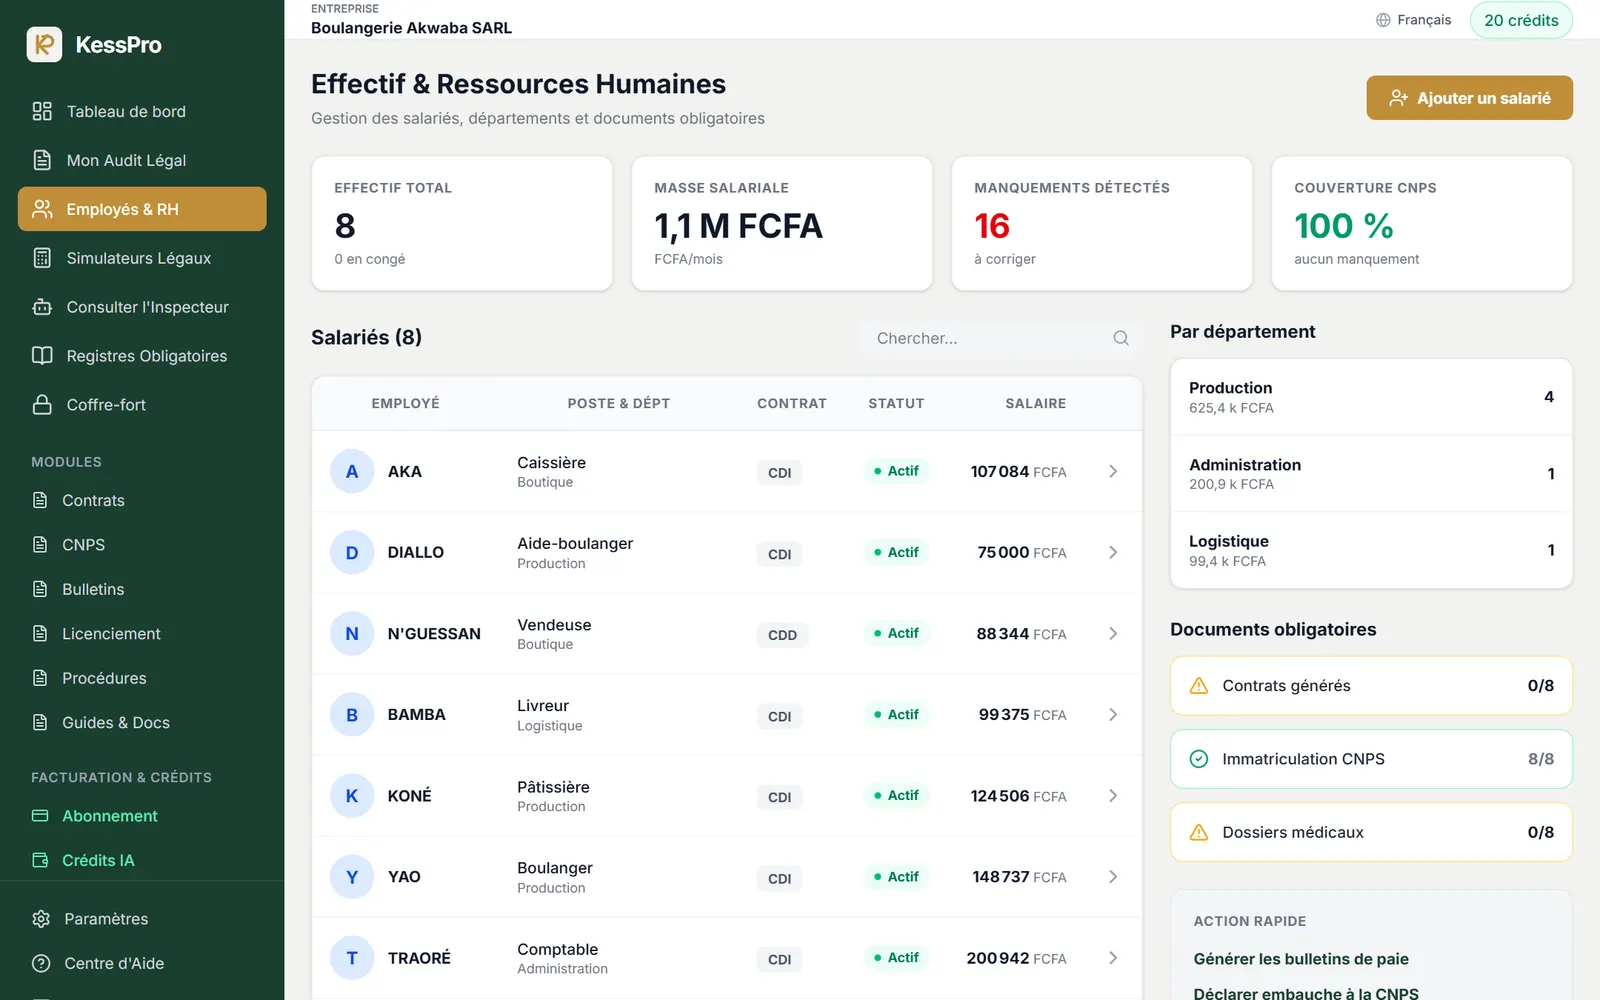The width and height of the screenshot is (1600, 1000).
Task: Click the Paramètres gear icon
Action: [41, 919]
